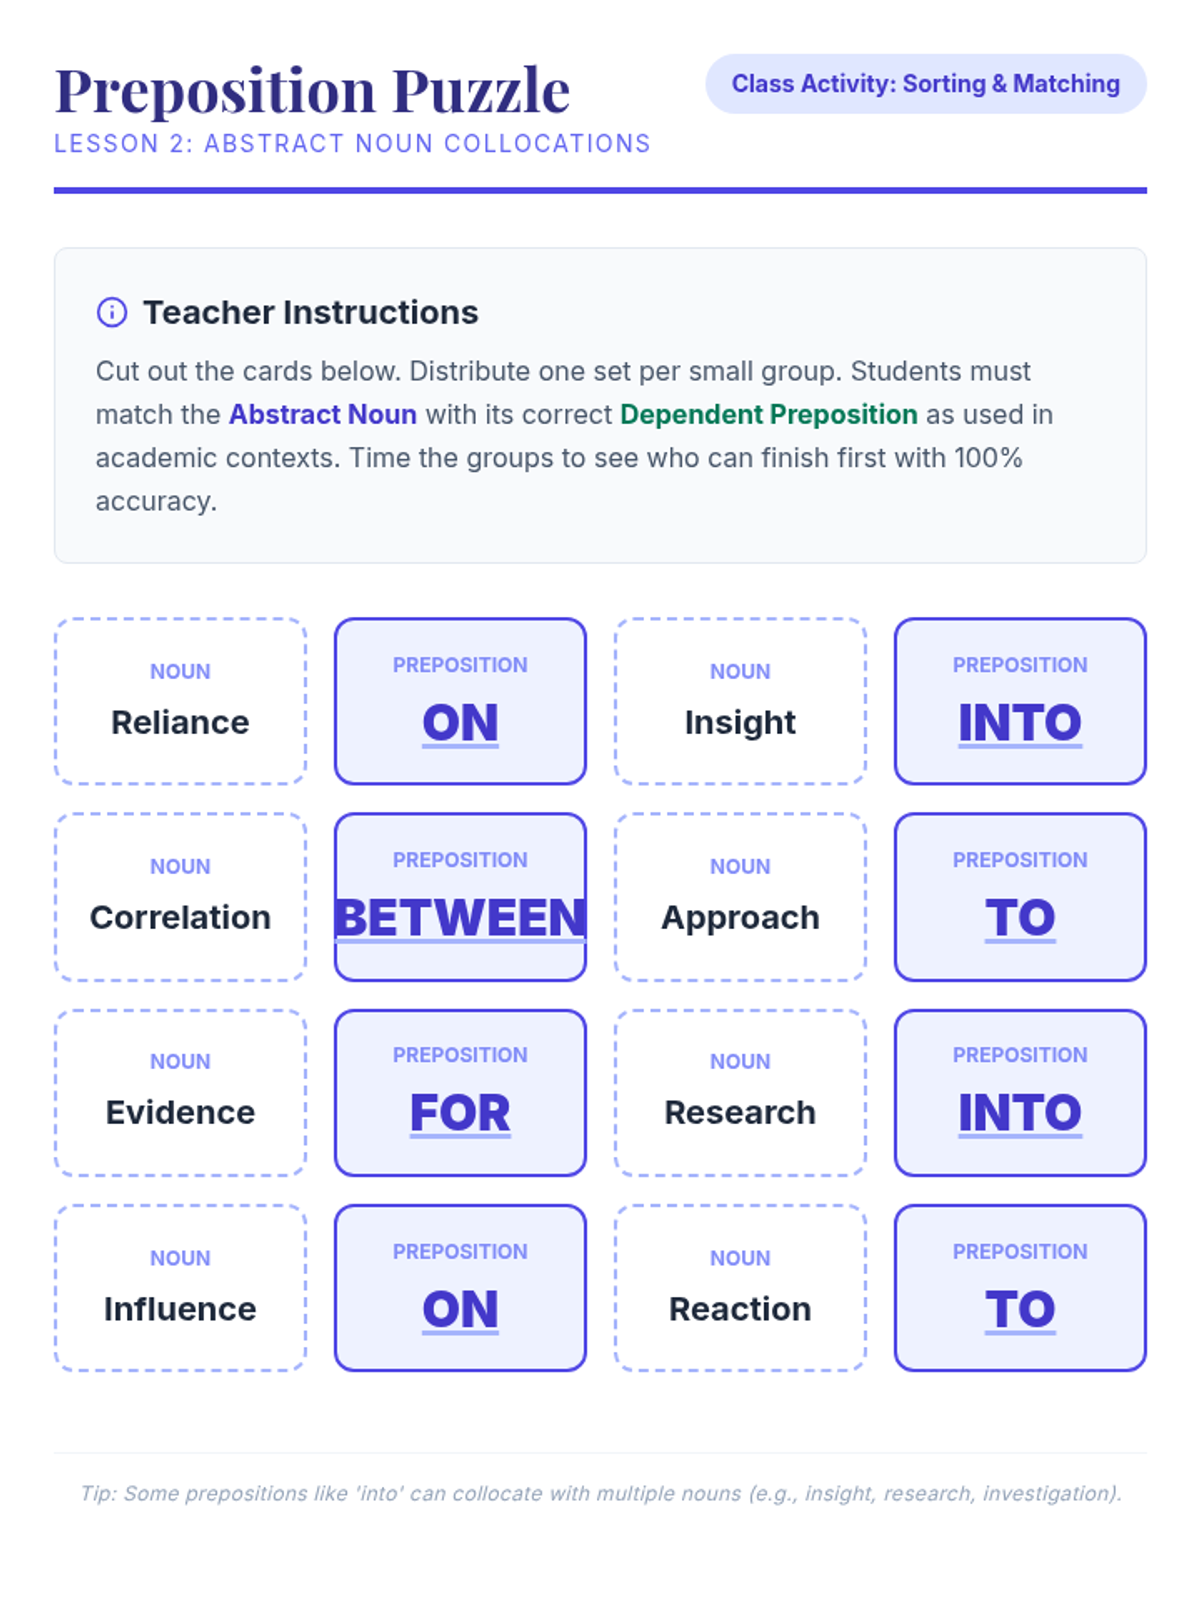This screenshot has width=1200, height=1600.
Task: Click the ON card next to Influence
Action: point(460,1288)
